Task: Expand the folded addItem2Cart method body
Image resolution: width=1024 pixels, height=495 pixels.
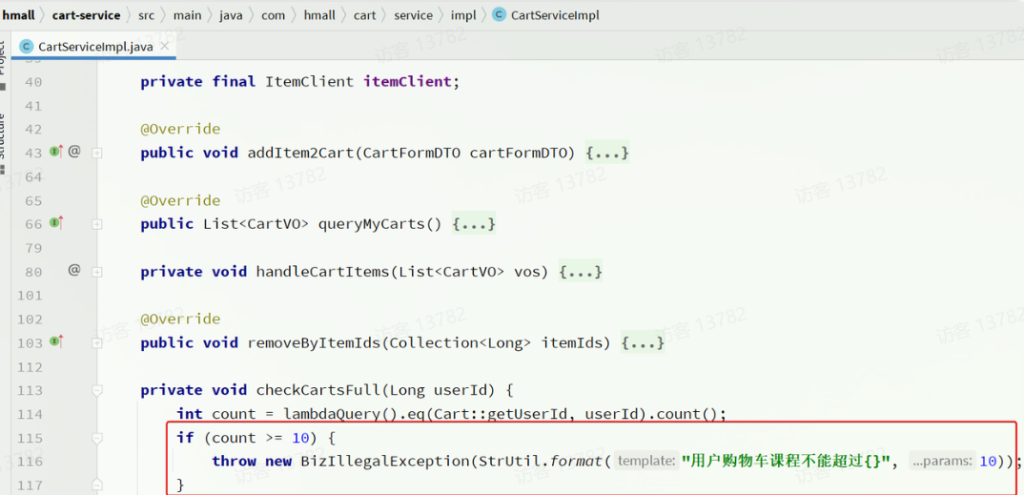Action: [x=606, y=153]
